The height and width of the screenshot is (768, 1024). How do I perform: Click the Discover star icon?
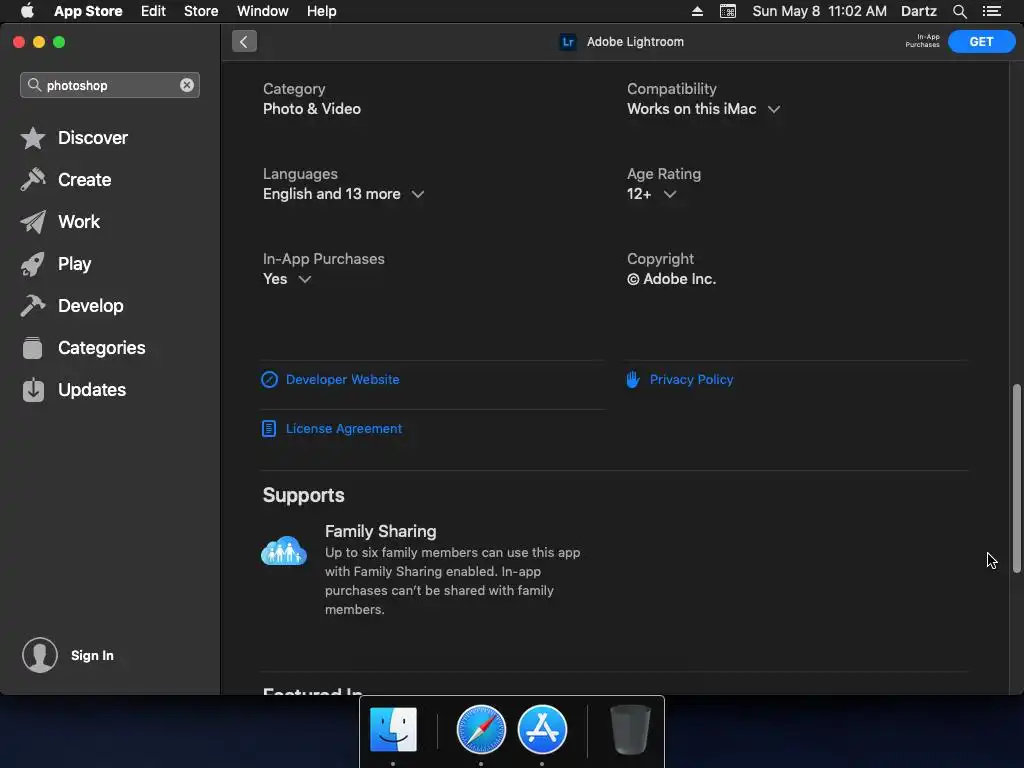pyautogui.click(x=33, y=138)
